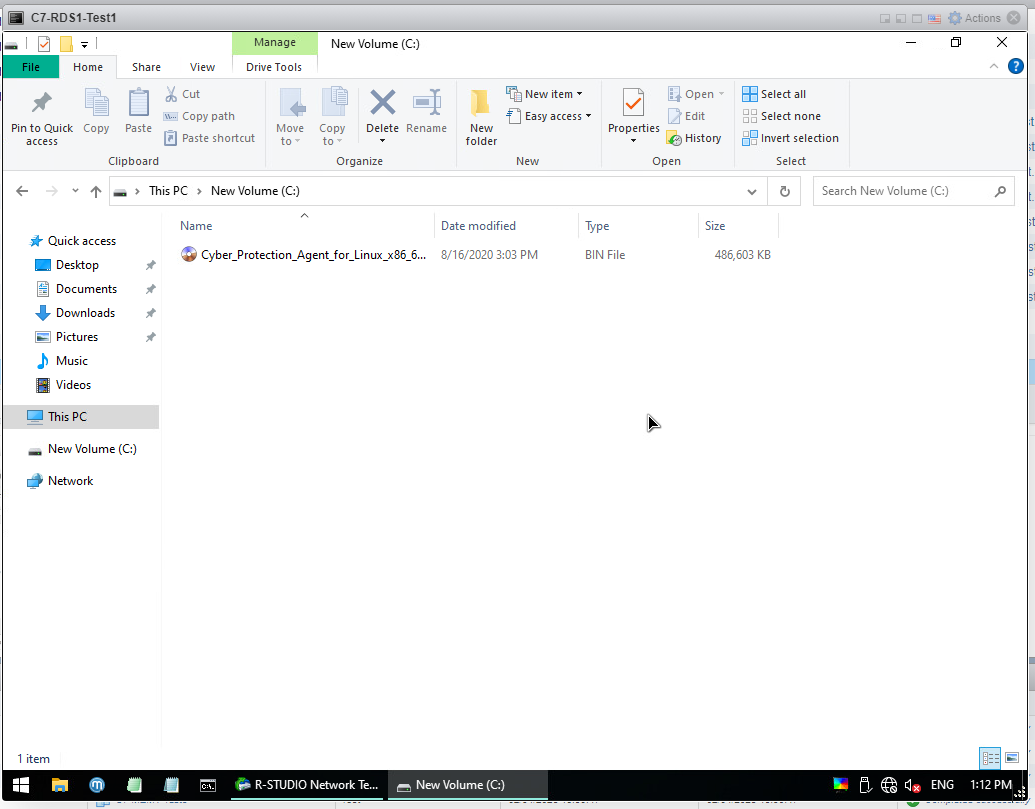The image size is (1035, 809).
Task: Click the Help question mark icon
Action: (x=1015, y=67)
